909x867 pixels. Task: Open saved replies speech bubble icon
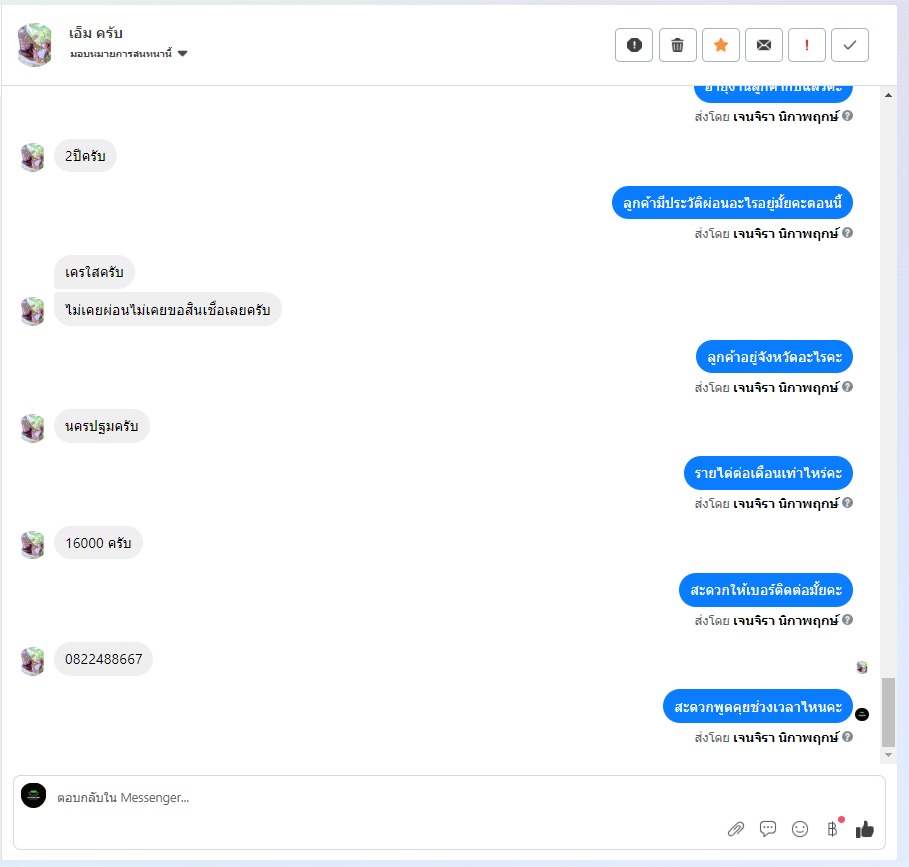pos(768,829)
